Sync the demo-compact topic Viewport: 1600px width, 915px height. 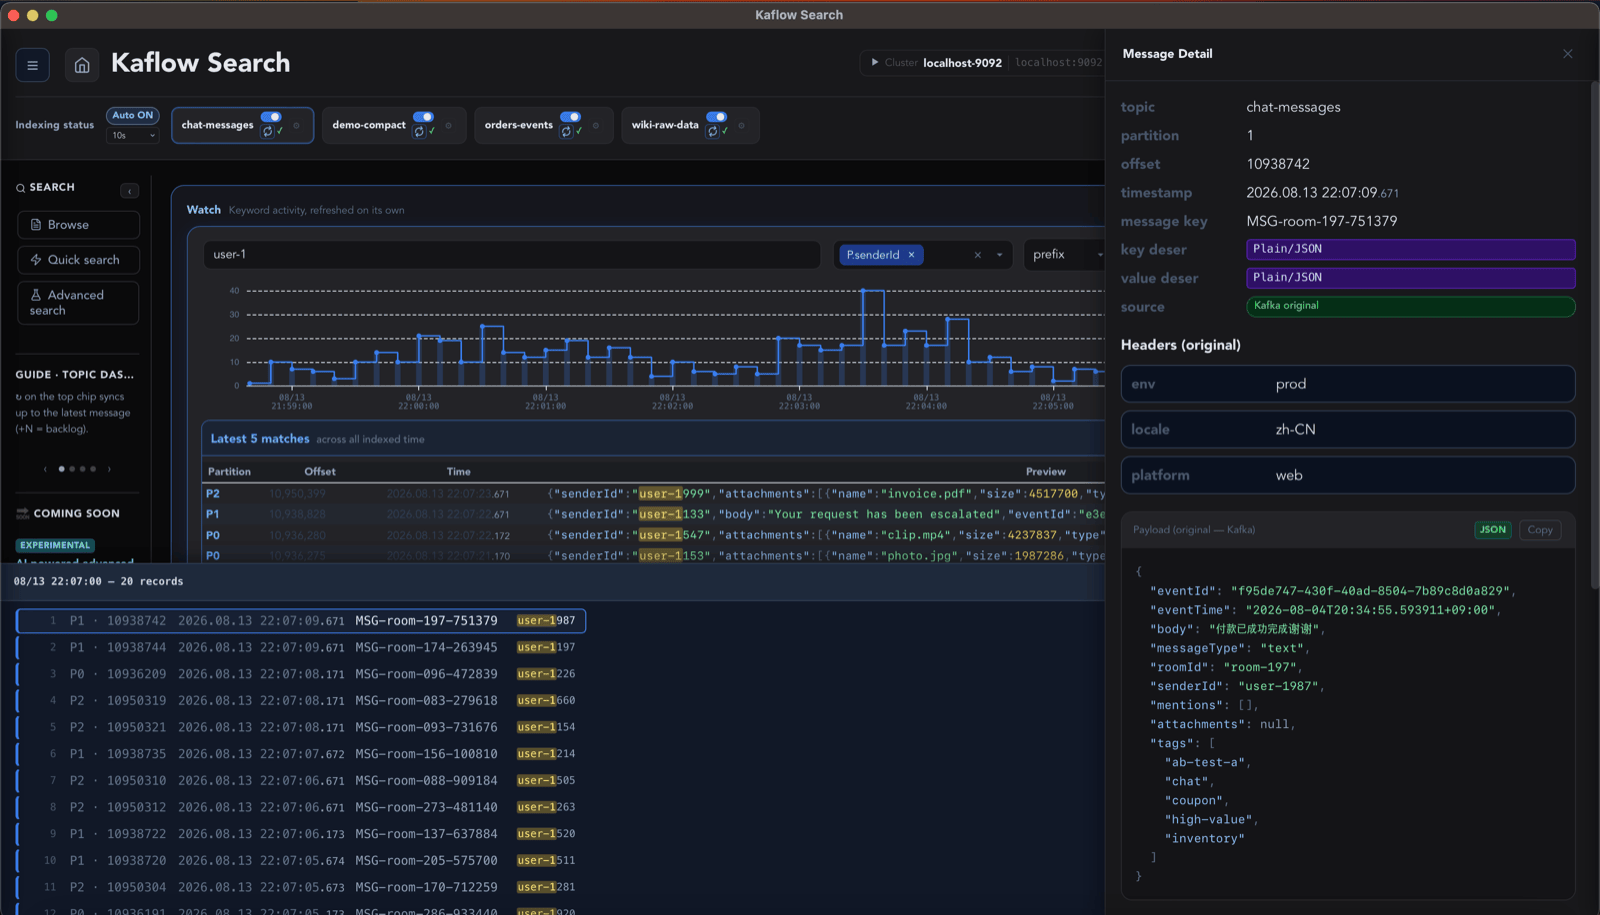point(419,131)
